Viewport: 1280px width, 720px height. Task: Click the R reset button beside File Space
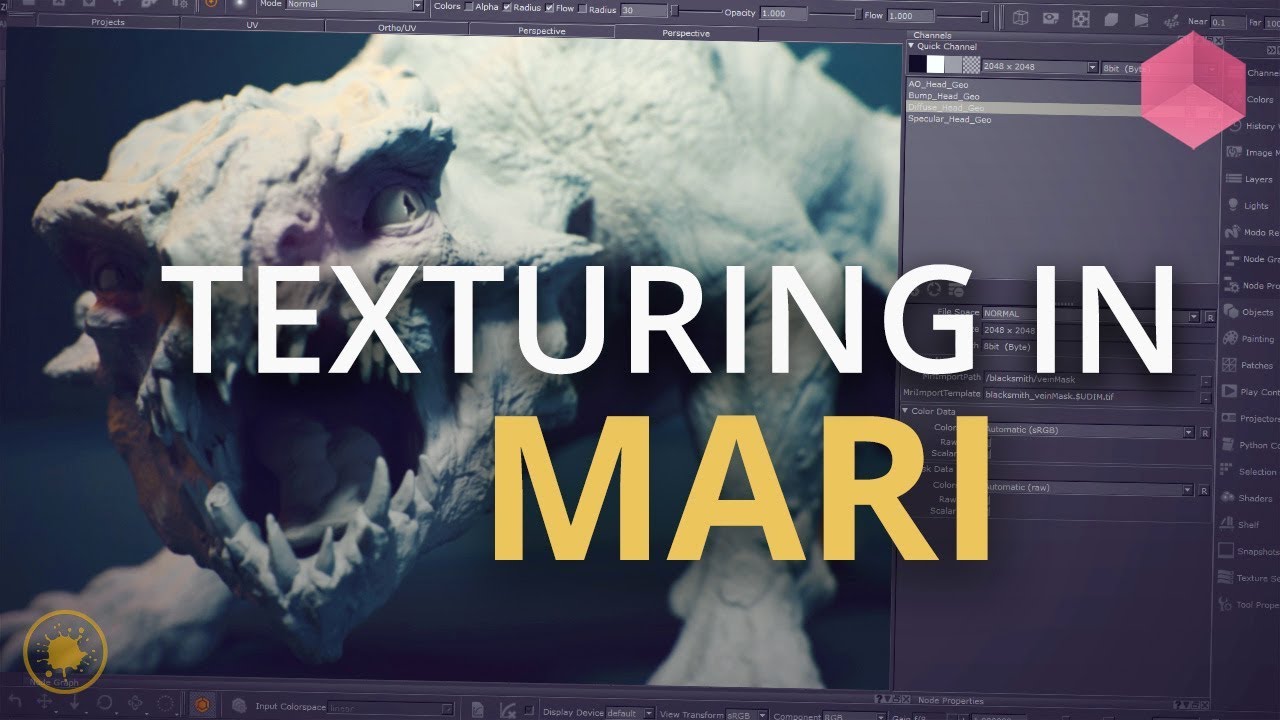[x=1209, y=317]
